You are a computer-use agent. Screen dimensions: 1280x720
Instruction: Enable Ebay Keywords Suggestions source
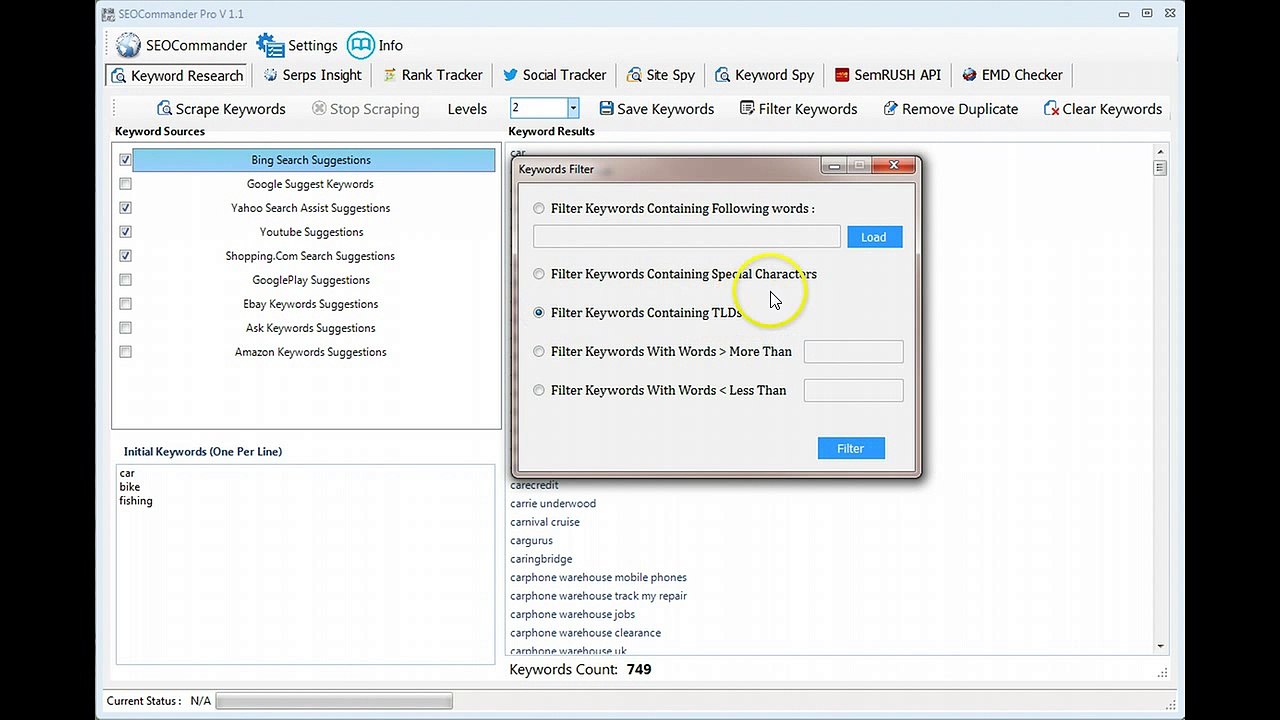(x=125, y=304)
